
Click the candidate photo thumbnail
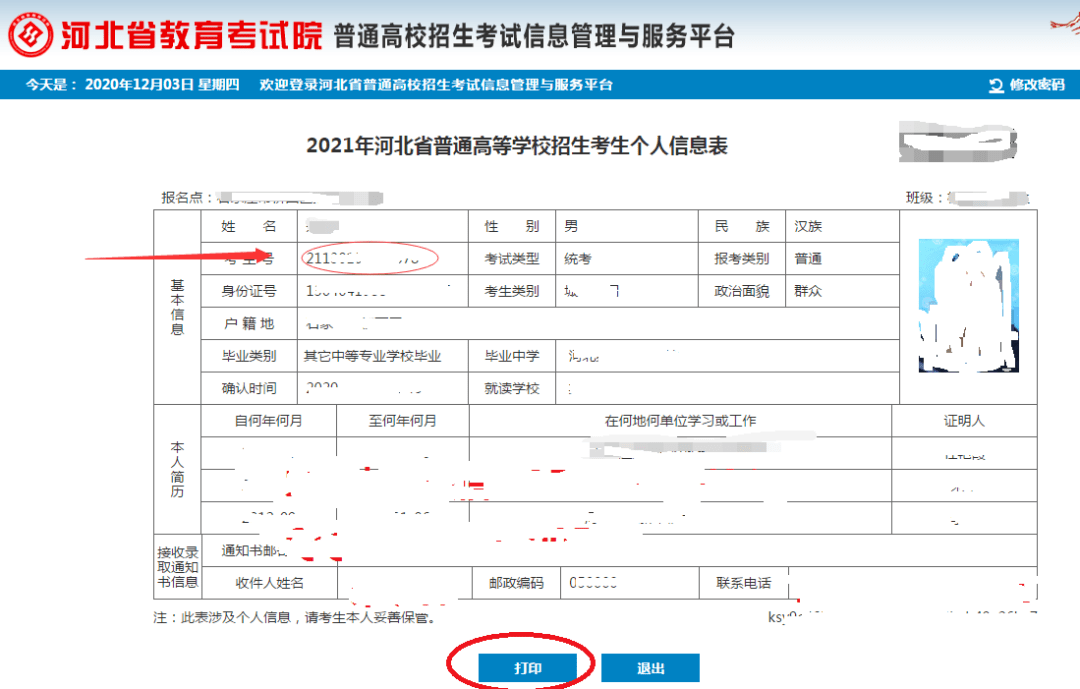click(x=967, y=305)
